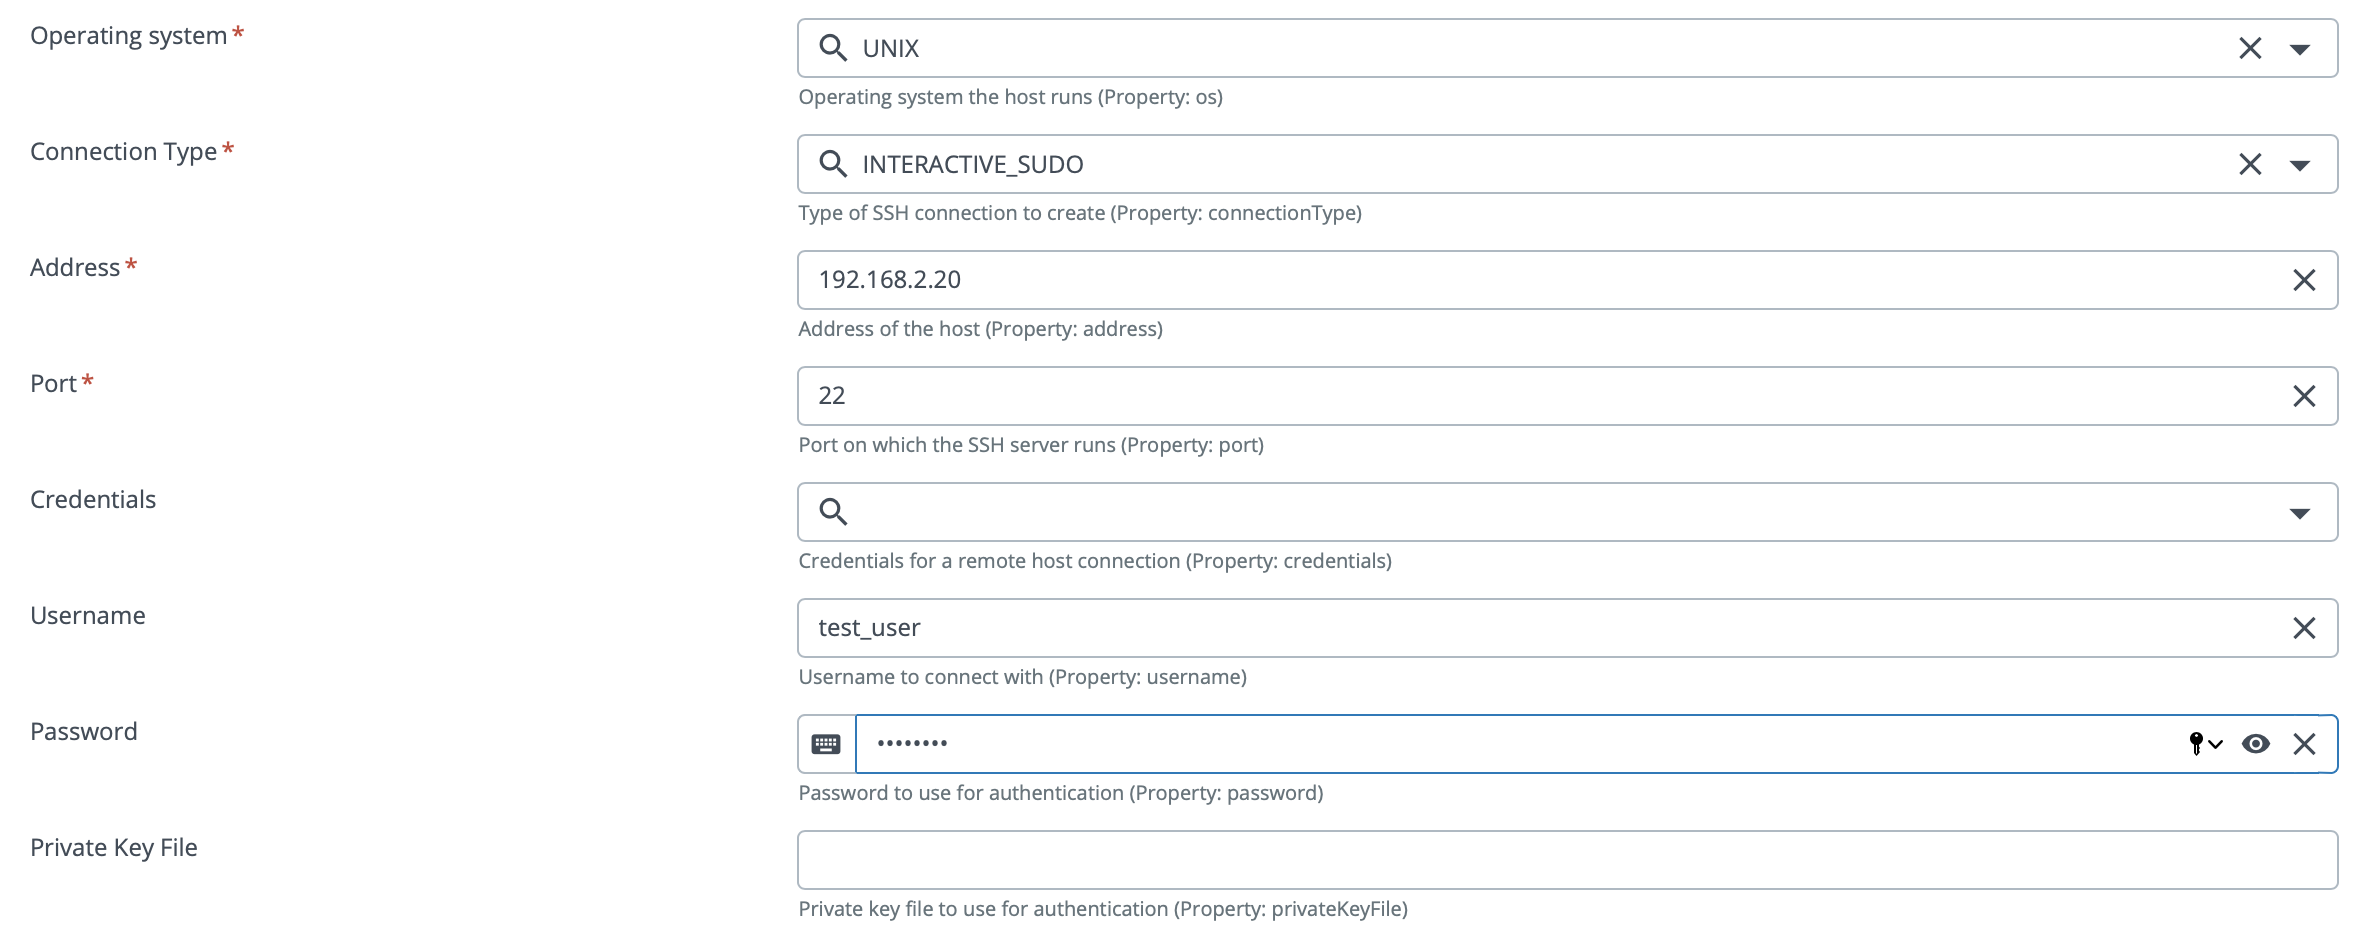This screenshot has height=928, width=2378.
Task: Clear the password field contents
Action: click(2304, 744)
